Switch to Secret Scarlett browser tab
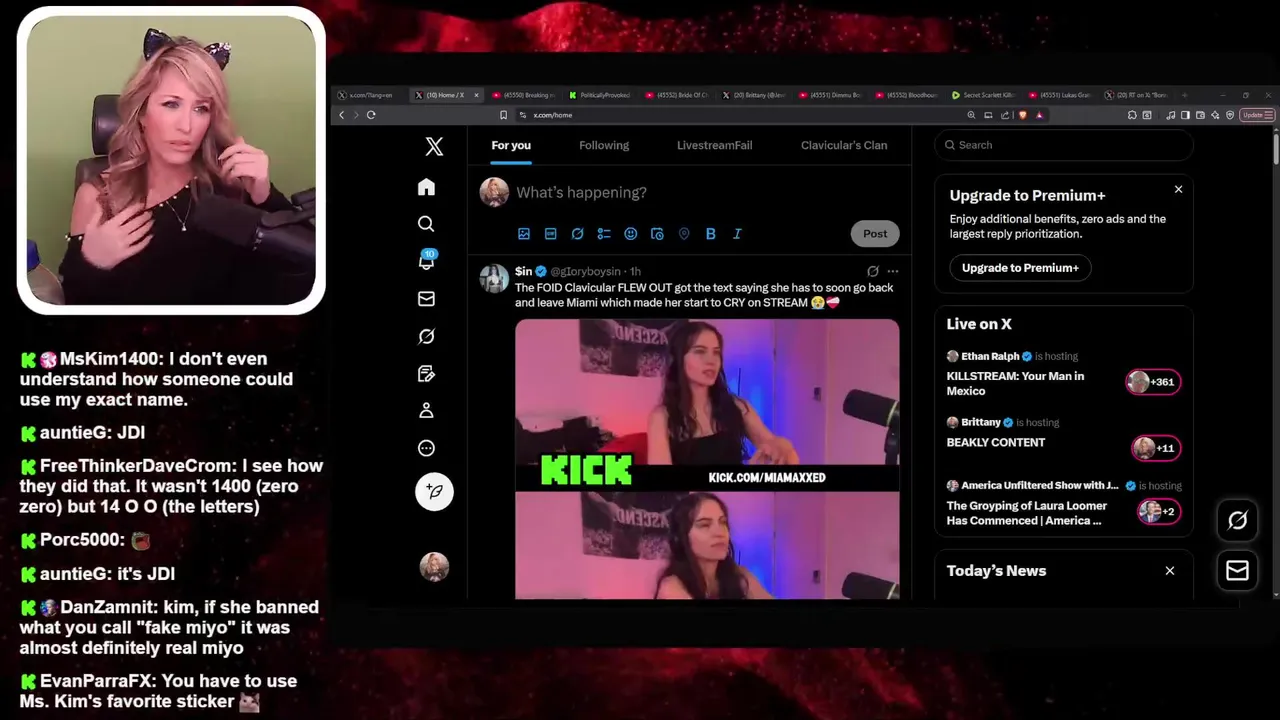The height and width of the screenshot is (720, 1280). [983, 95]
